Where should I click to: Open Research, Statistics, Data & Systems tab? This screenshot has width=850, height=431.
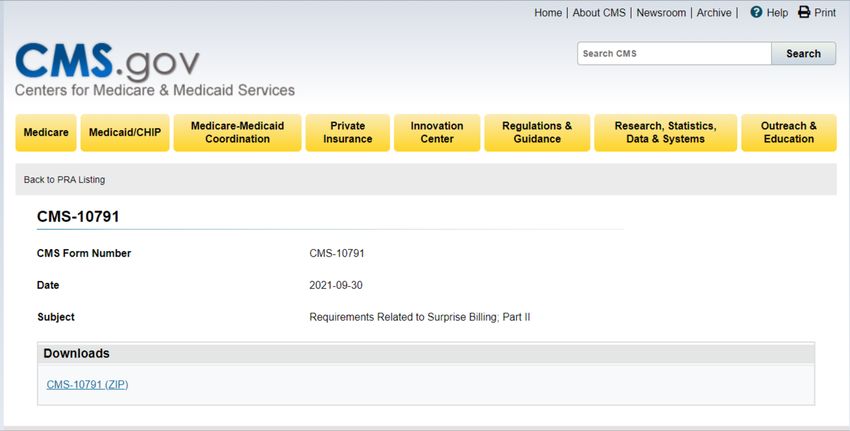coord(666,132)
